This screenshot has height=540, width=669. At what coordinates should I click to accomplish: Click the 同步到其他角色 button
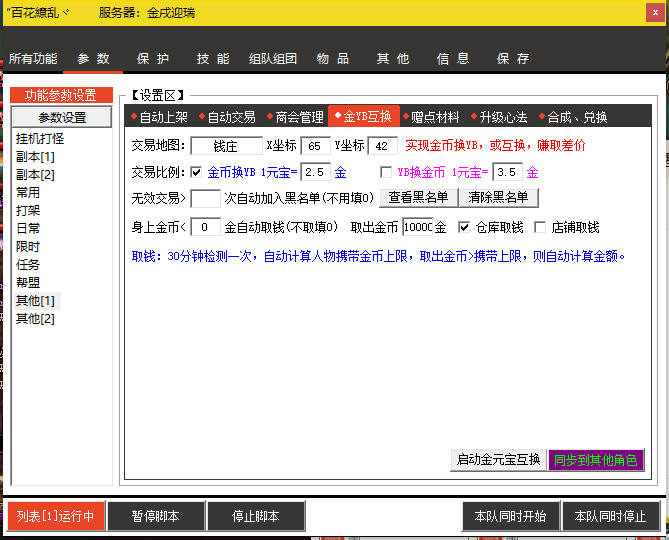596,460
